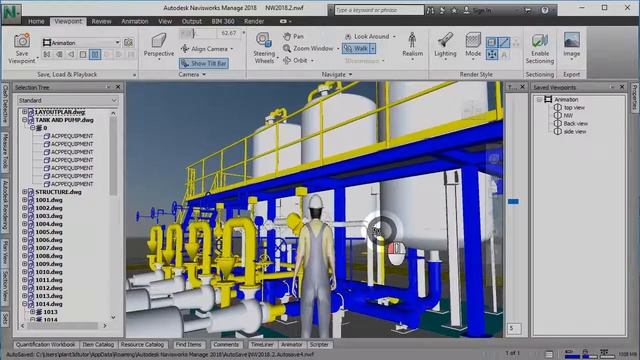The width and height of the screenshot is (640, 360).
Task: Toggle the Show Tilt Bar button
Action: (204, 63)
